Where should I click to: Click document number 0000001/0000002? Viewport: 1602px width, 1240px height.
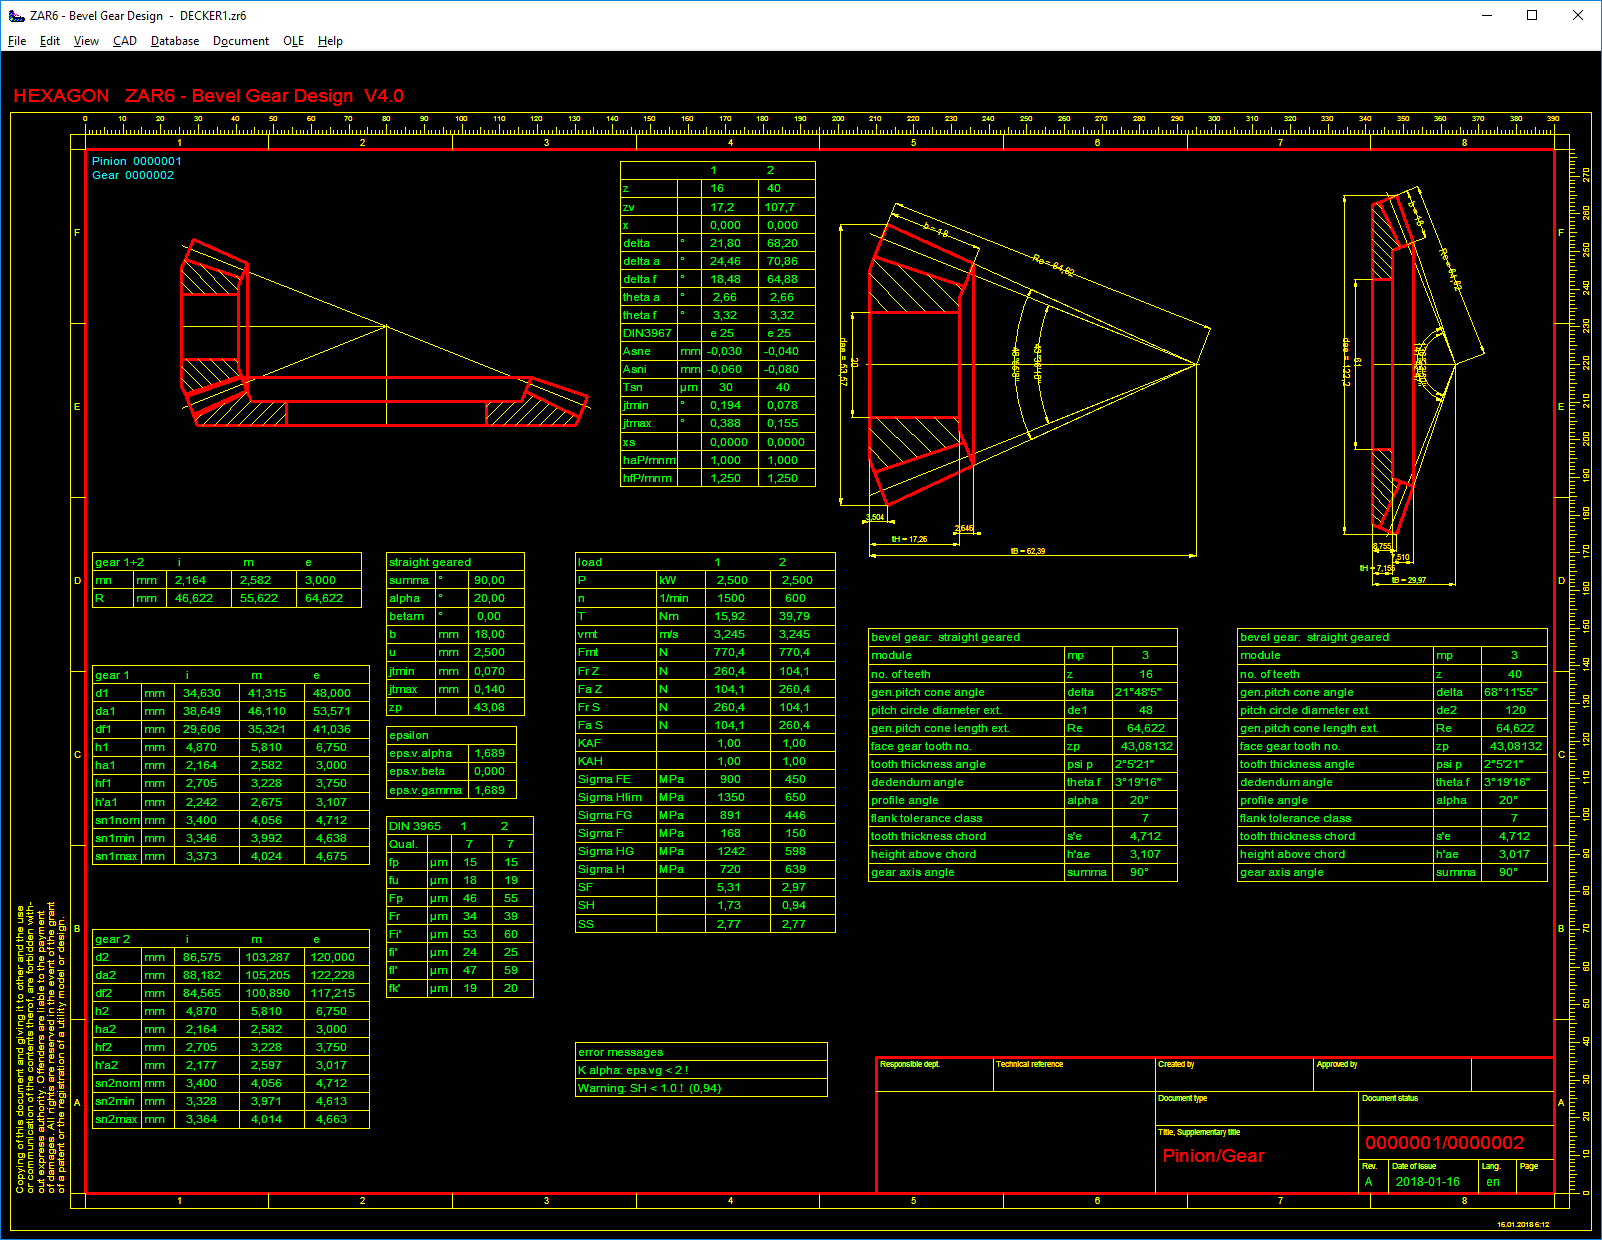1444,1143
